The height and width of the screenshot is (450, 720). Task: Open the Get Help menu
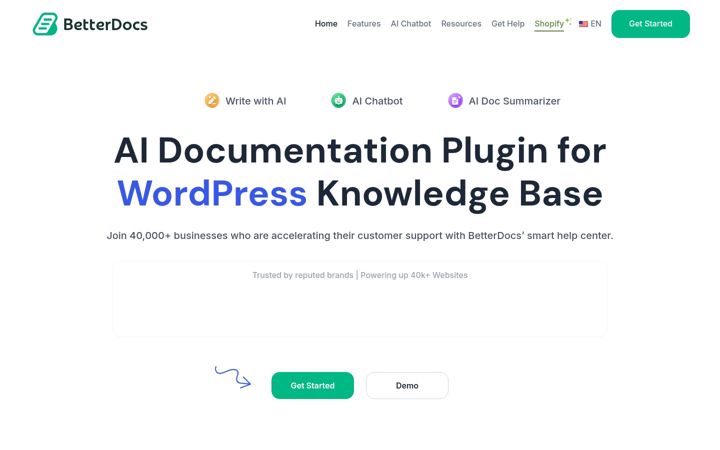click(x=508, y=24)
